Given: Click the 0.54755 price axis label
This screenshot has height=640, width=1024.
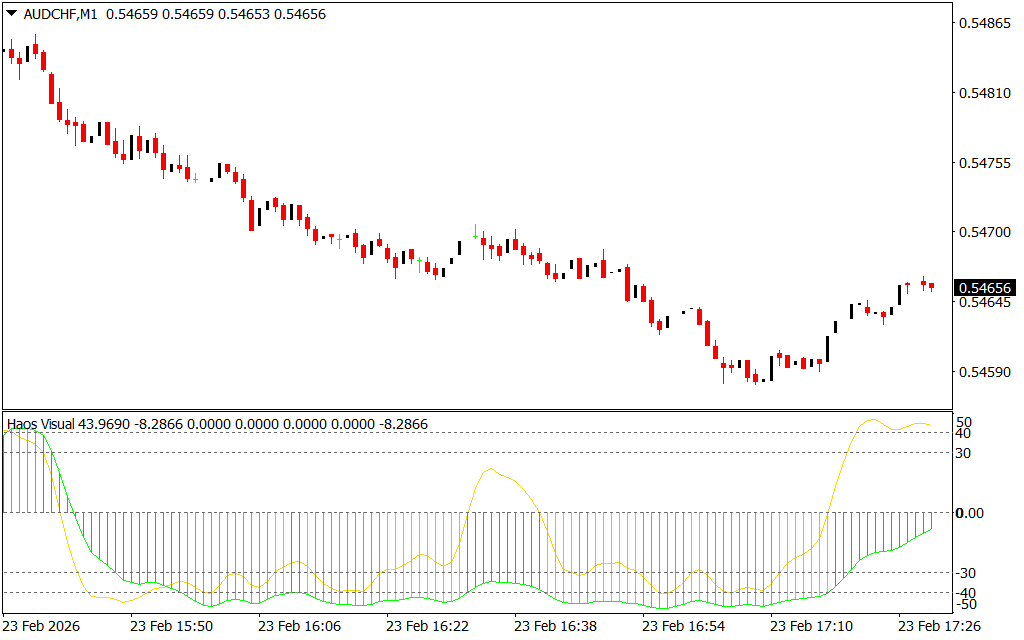Looking at the screenshot, I should click(x=984, y=163).
